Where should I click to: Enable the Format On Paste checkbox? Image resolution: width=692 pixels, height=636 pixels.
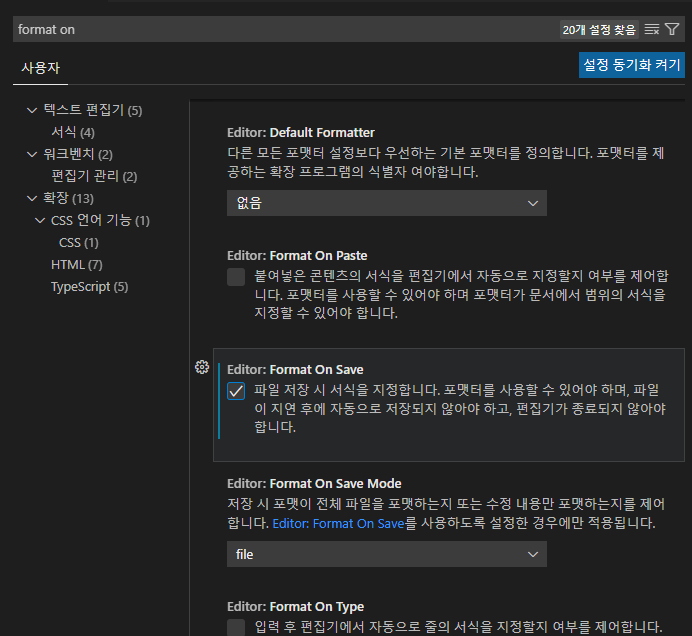click(x=236, y=277)
